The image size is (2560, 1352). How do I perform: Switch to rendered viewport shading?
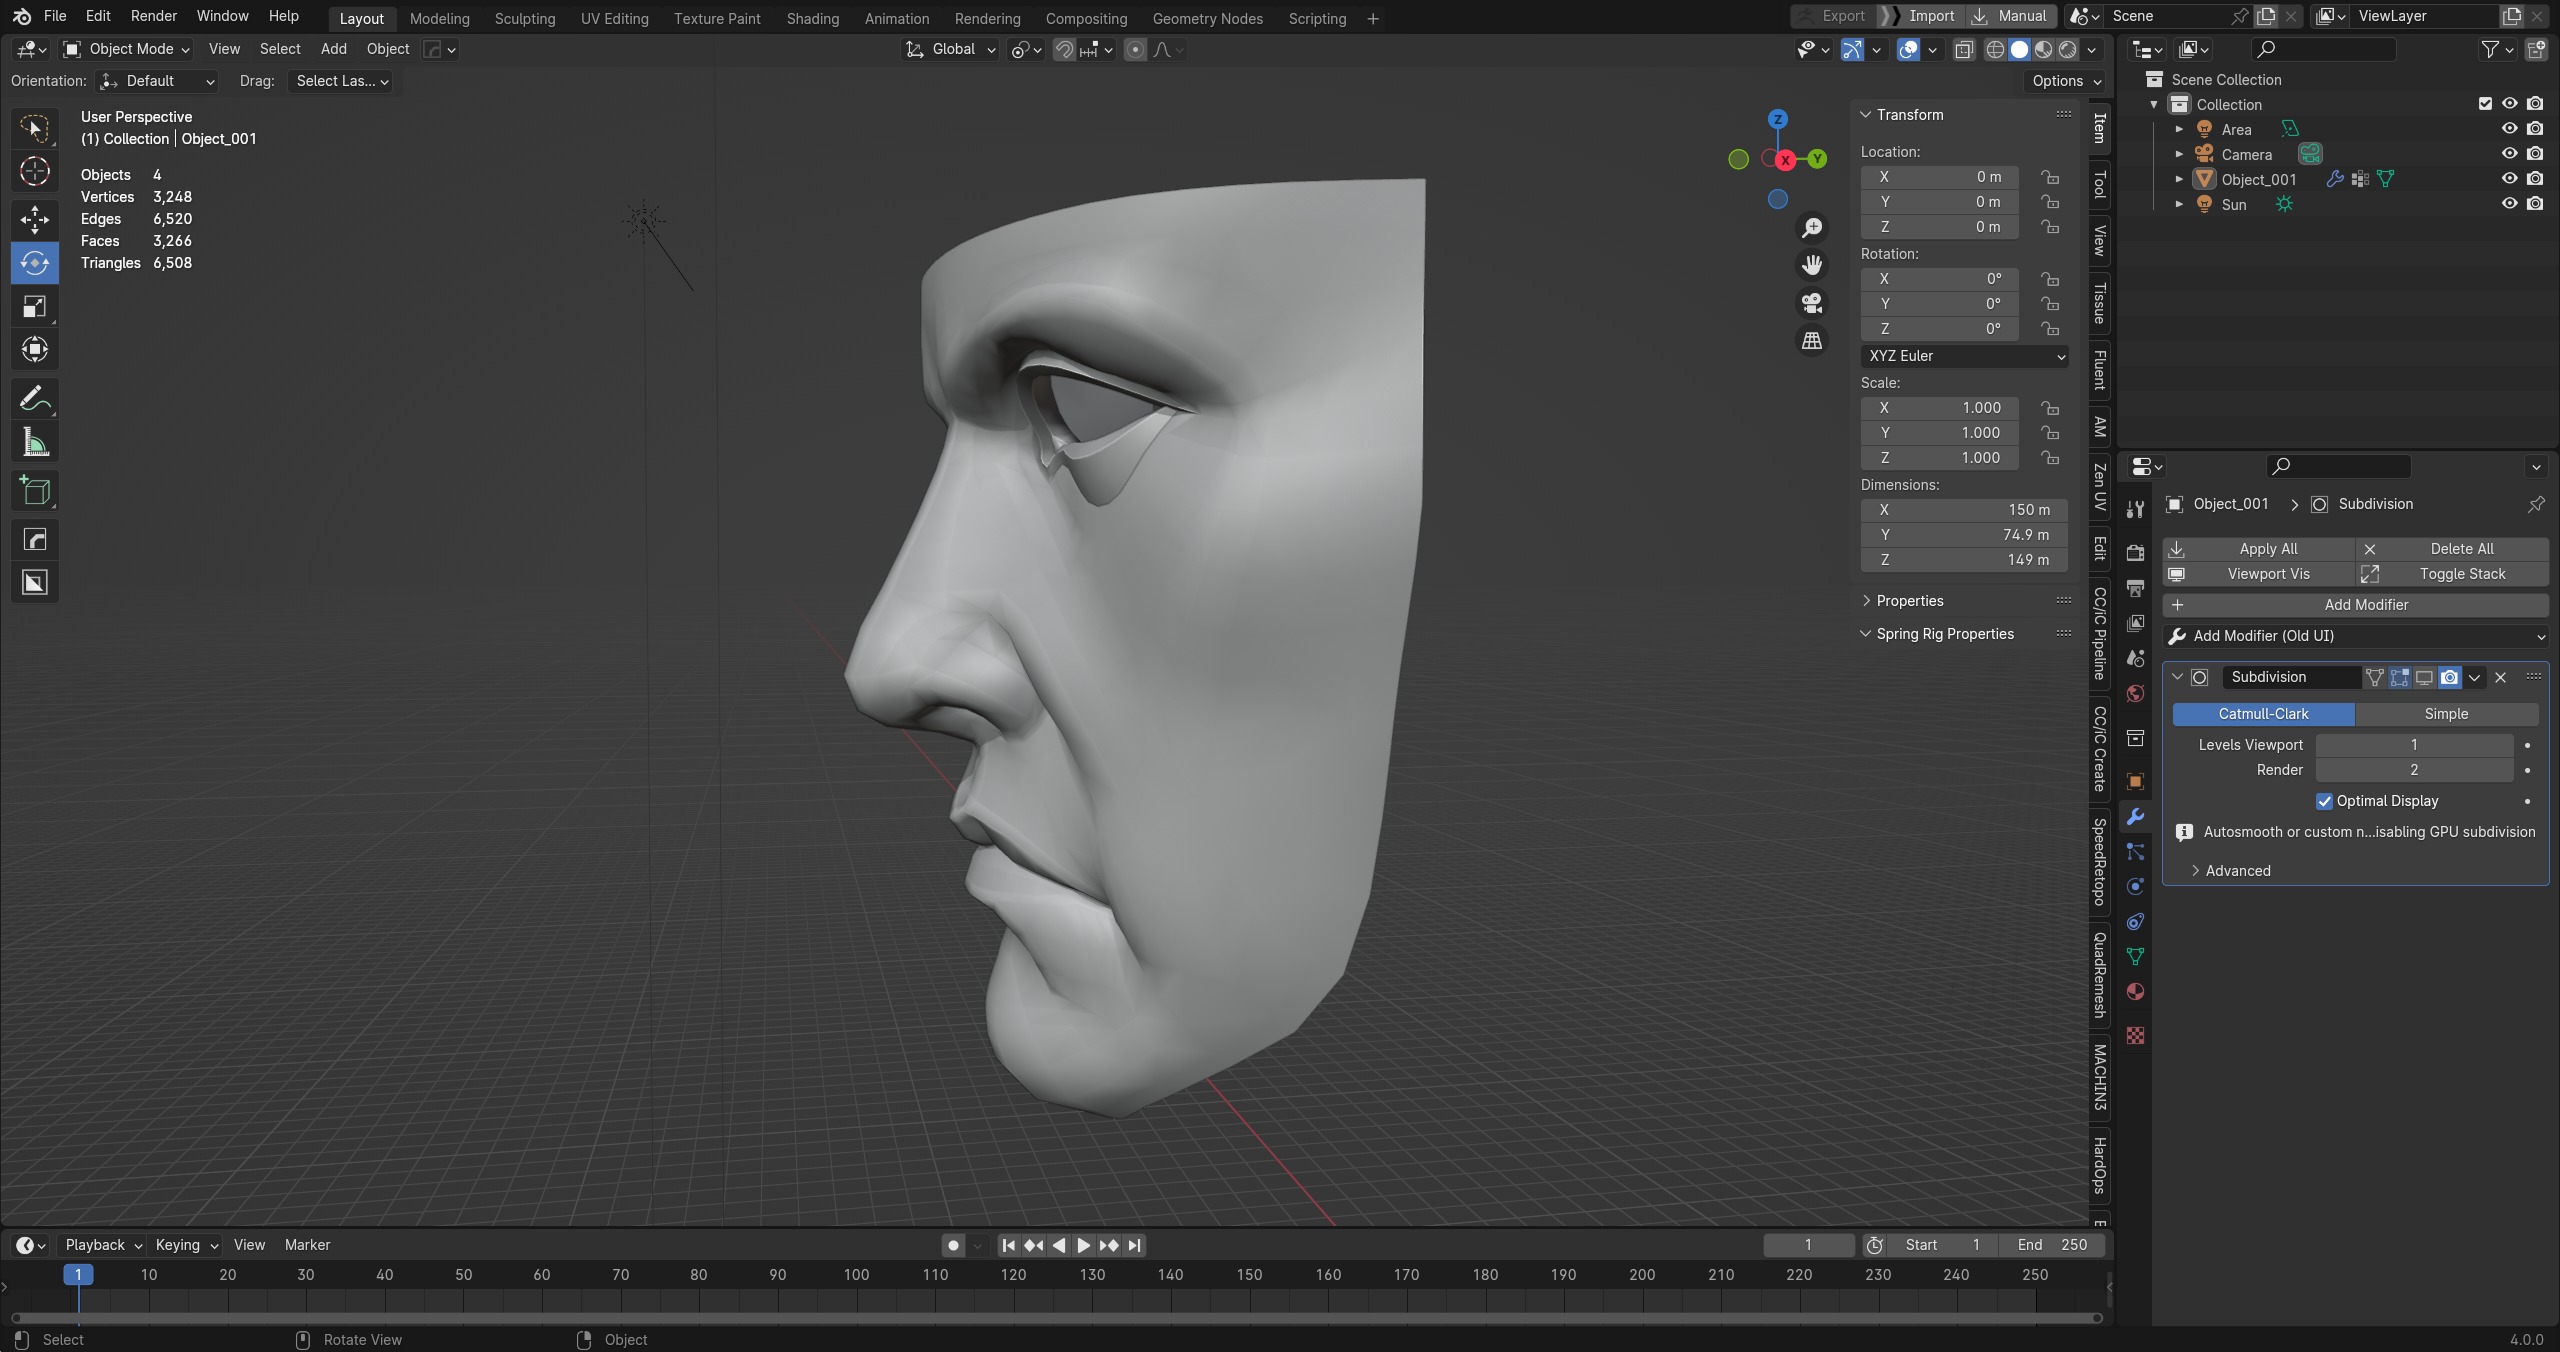2067,49
